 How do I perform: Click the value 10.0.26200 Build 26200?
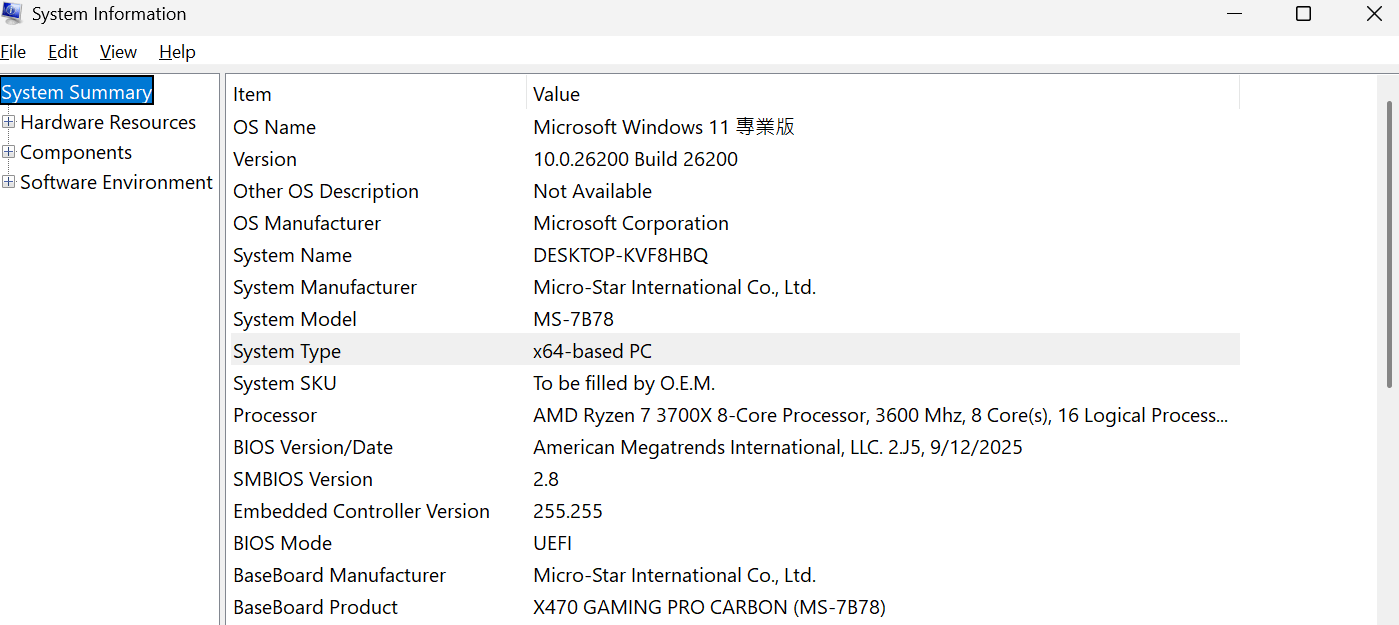point(636,159)
